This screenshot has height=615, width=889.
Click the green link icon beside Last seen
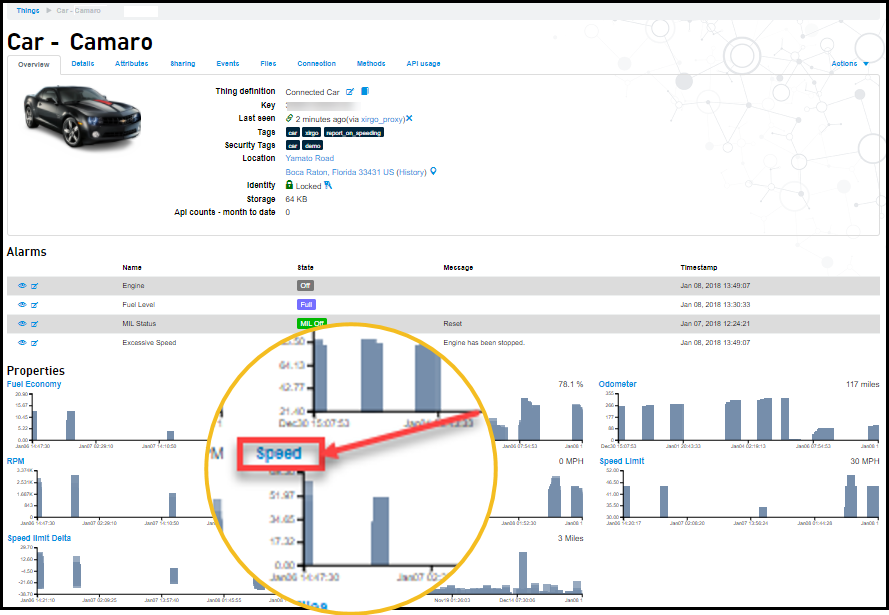(x=289, y=118)
